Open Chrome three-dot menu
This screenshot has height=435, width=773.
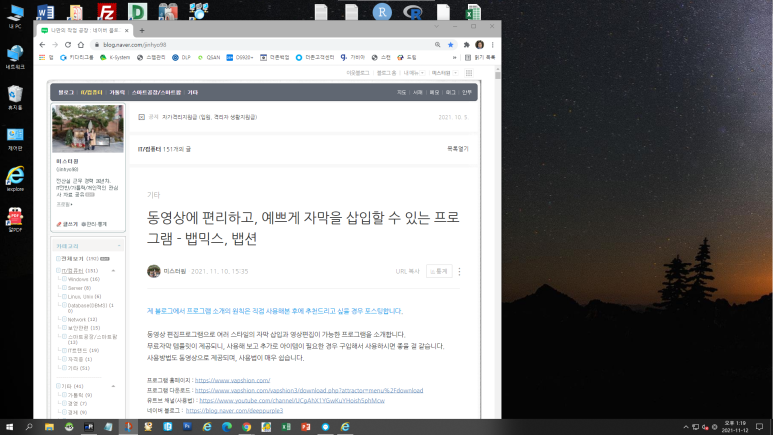(492, 45)
